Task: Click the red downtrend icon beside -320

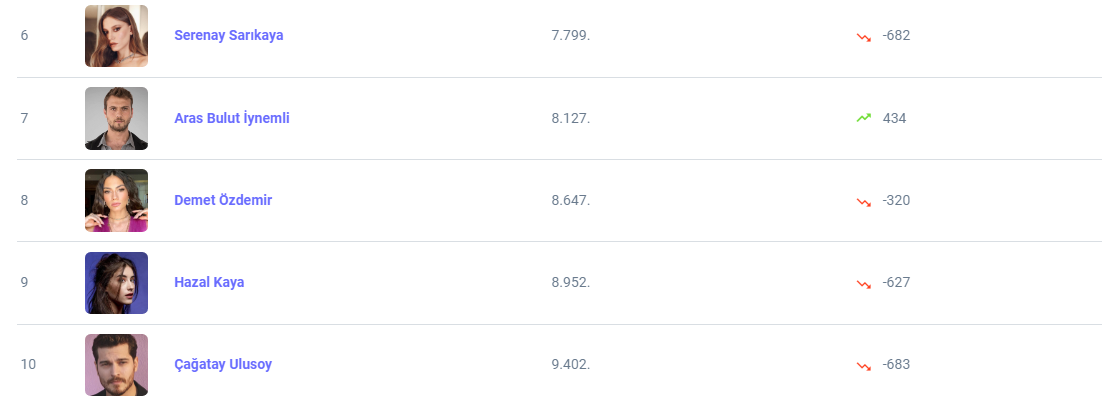Action: 864,201
